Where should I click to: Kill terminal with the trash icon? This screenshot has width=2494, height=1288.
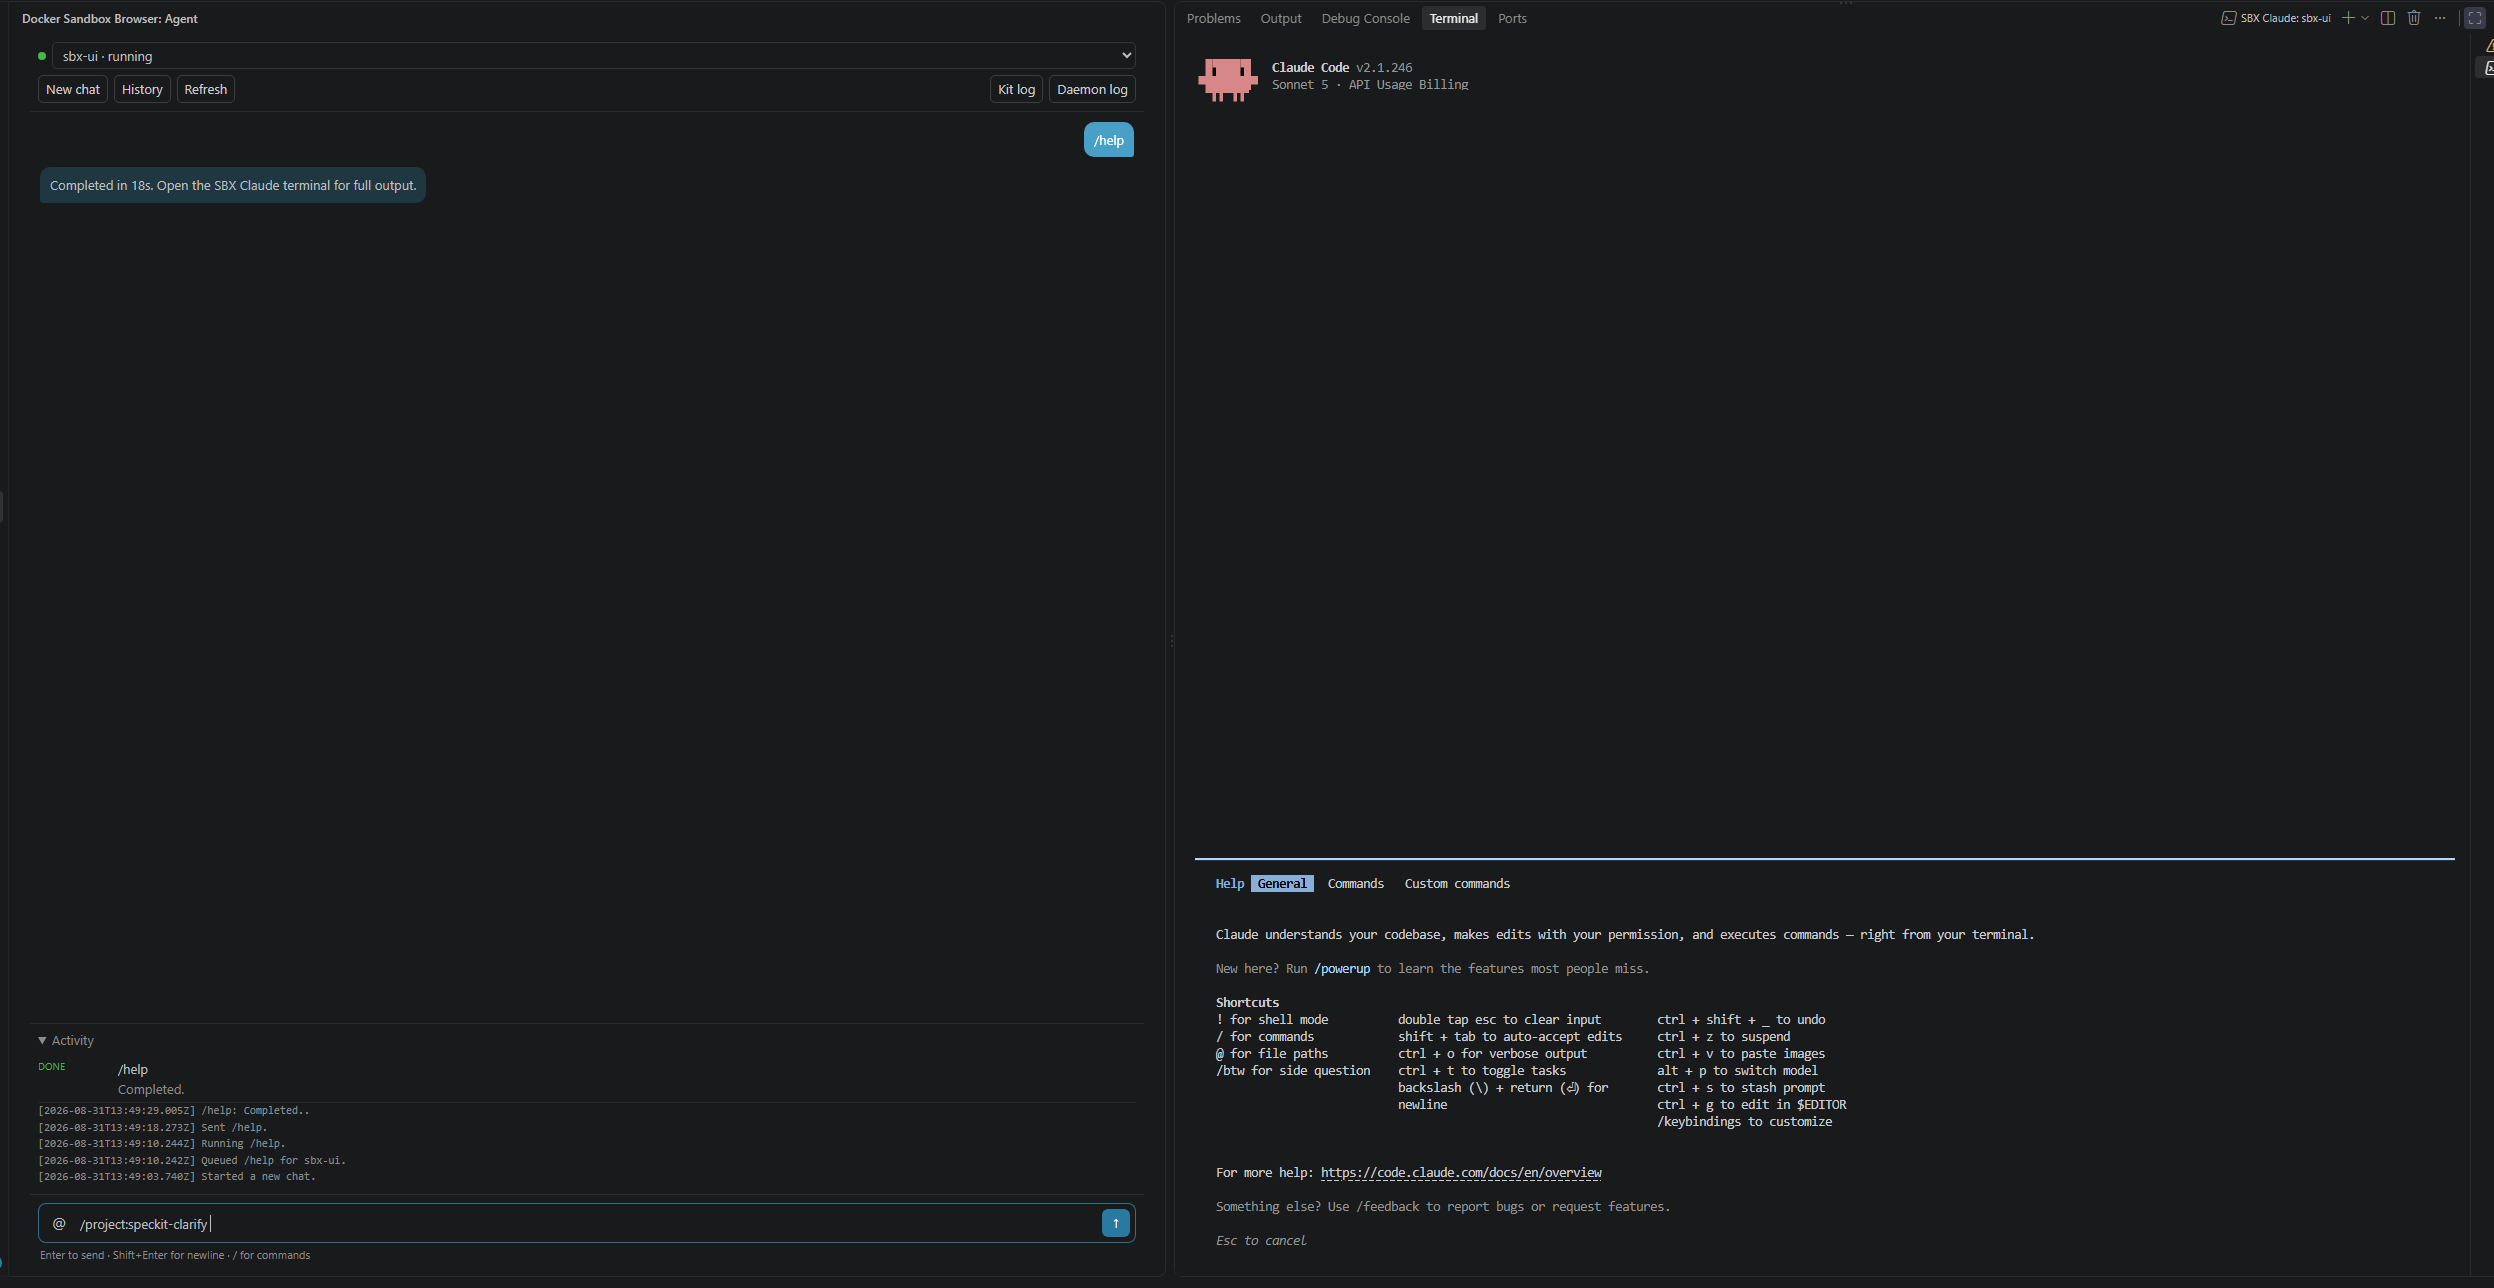click(x=2414, y=18)
